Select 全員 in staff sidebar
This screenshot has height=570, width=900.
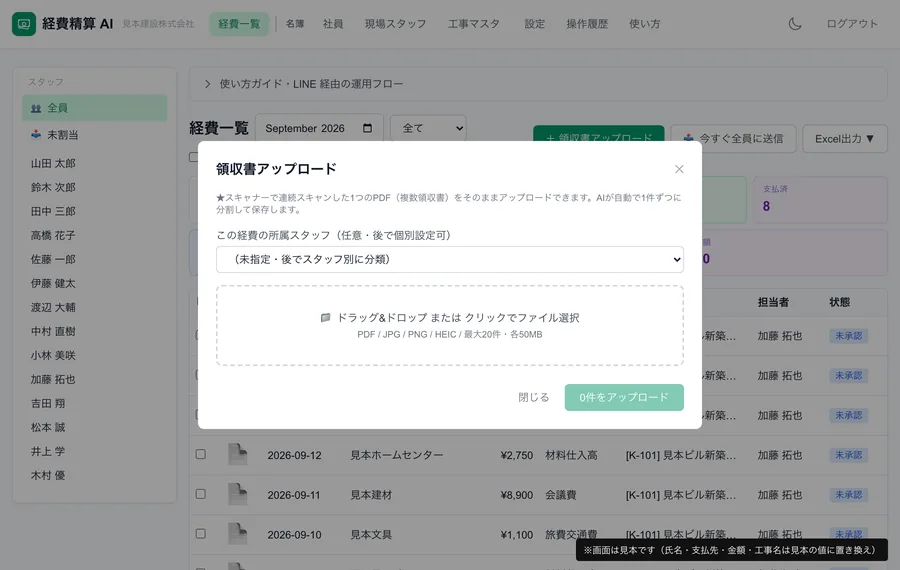pos(95,108)
